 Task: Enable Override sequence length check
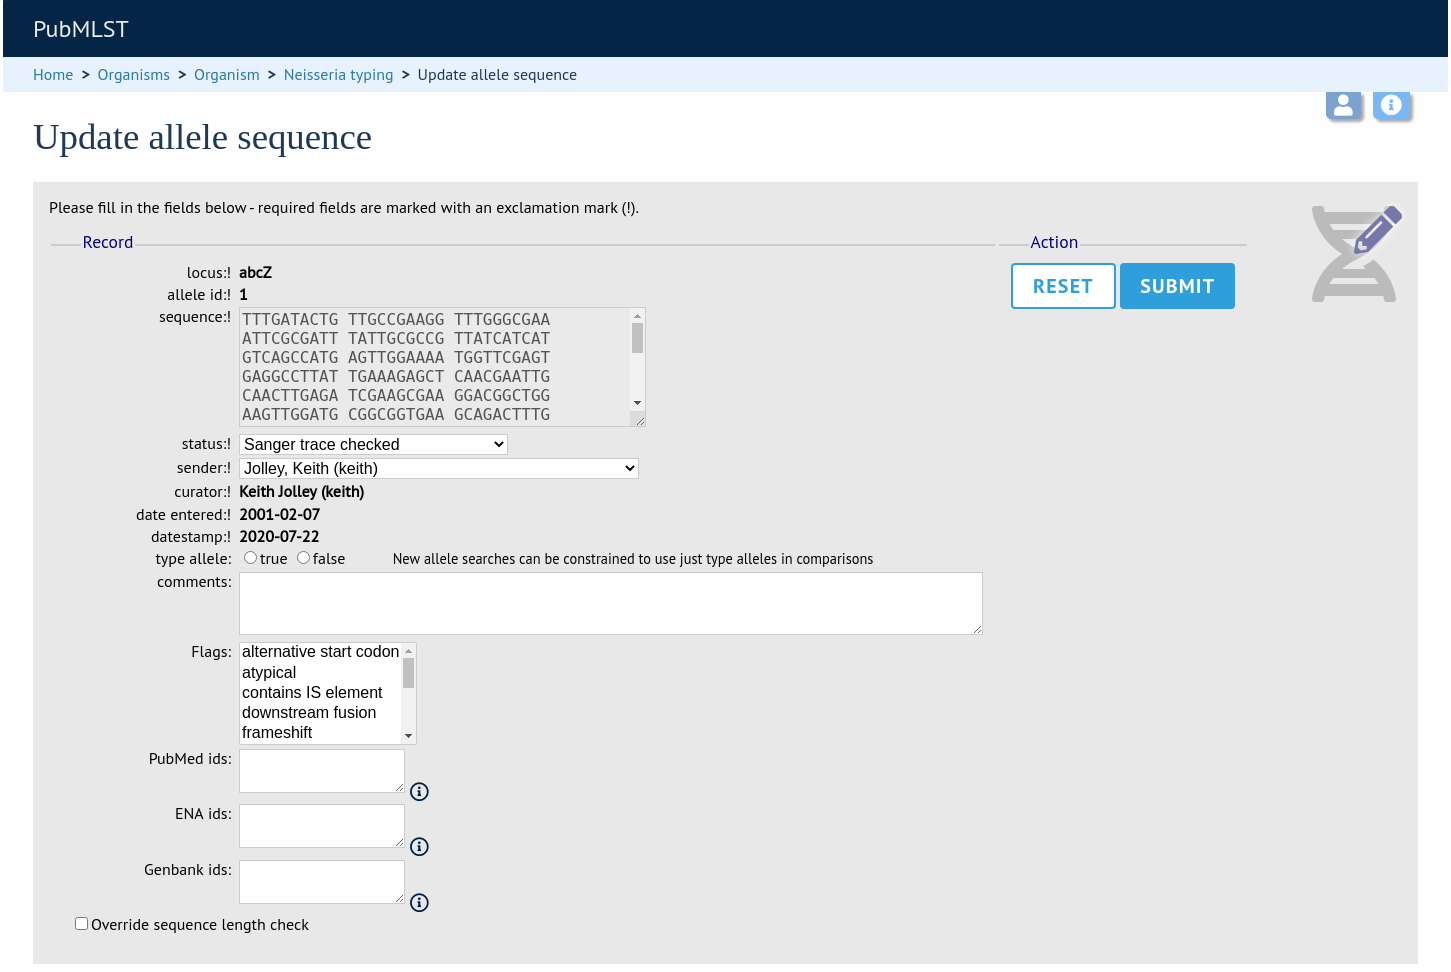(82, 924)
